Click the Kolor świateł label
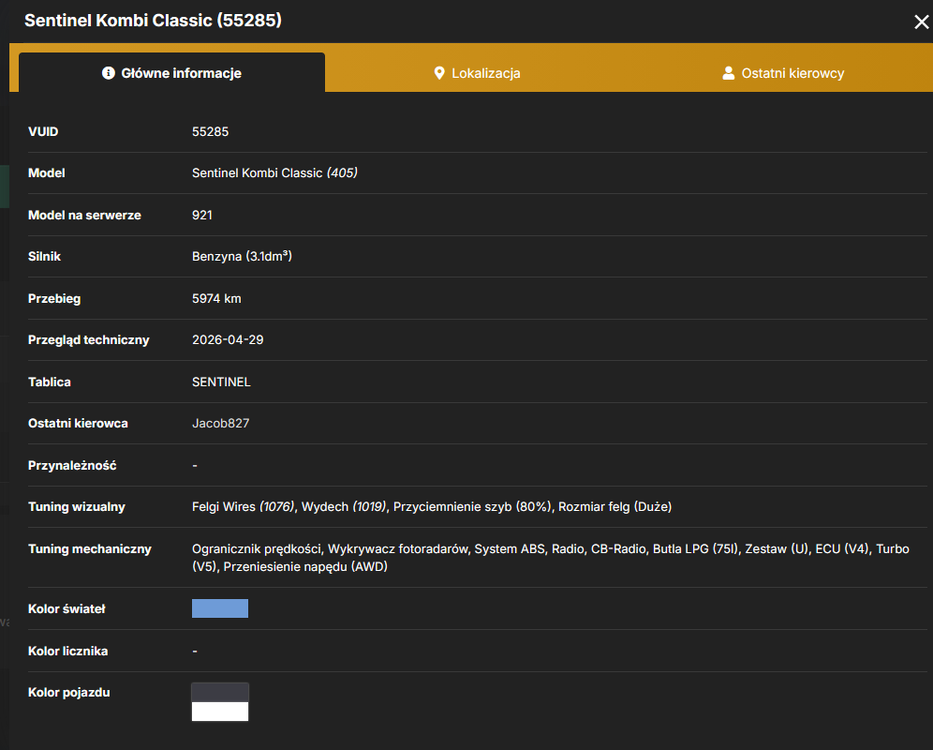Viewport: 933px width, 750px height. click(x=66, y=608)
